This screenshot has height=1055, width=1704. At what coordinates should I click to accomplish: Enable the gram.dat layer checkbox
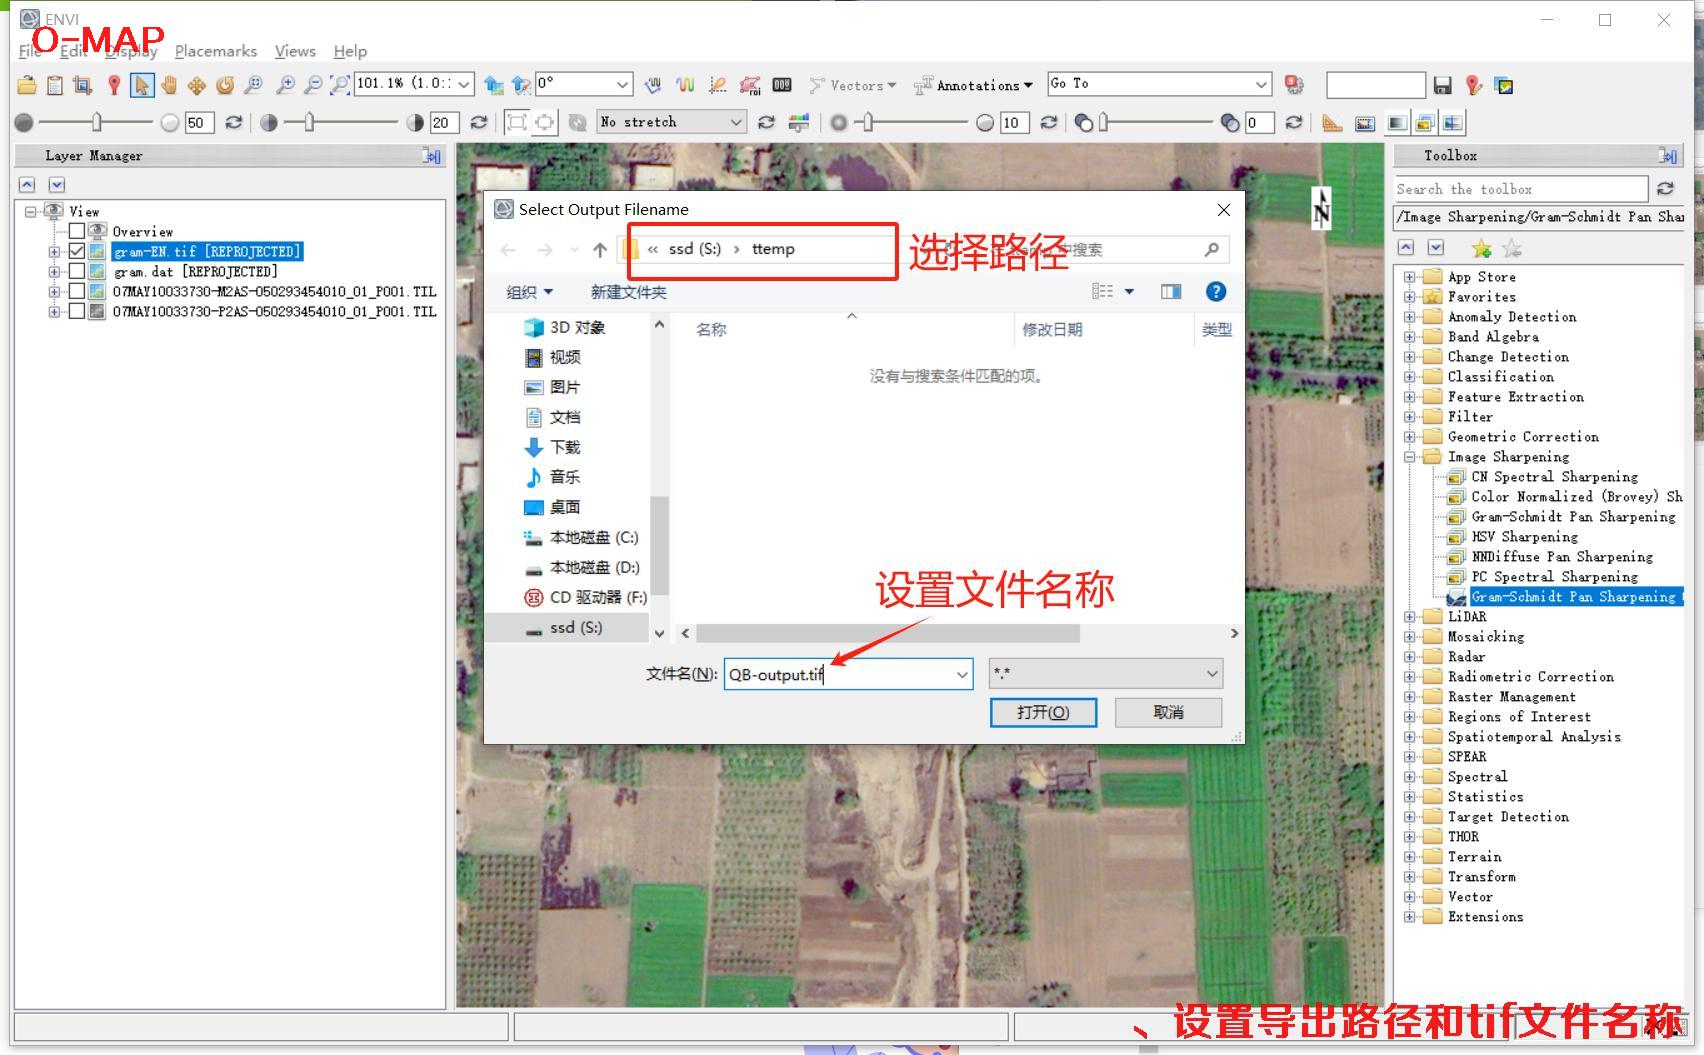[77, 271]
